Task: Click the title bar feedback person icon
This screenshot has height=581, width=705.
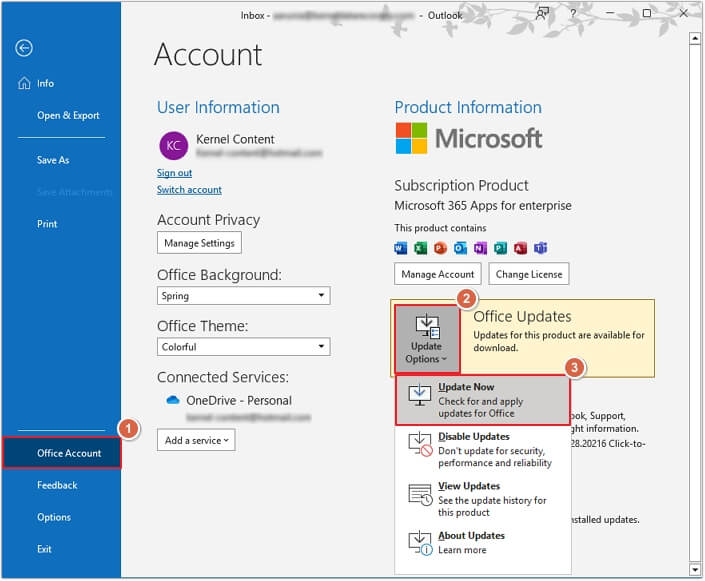Action: click(x=543, y=13)
